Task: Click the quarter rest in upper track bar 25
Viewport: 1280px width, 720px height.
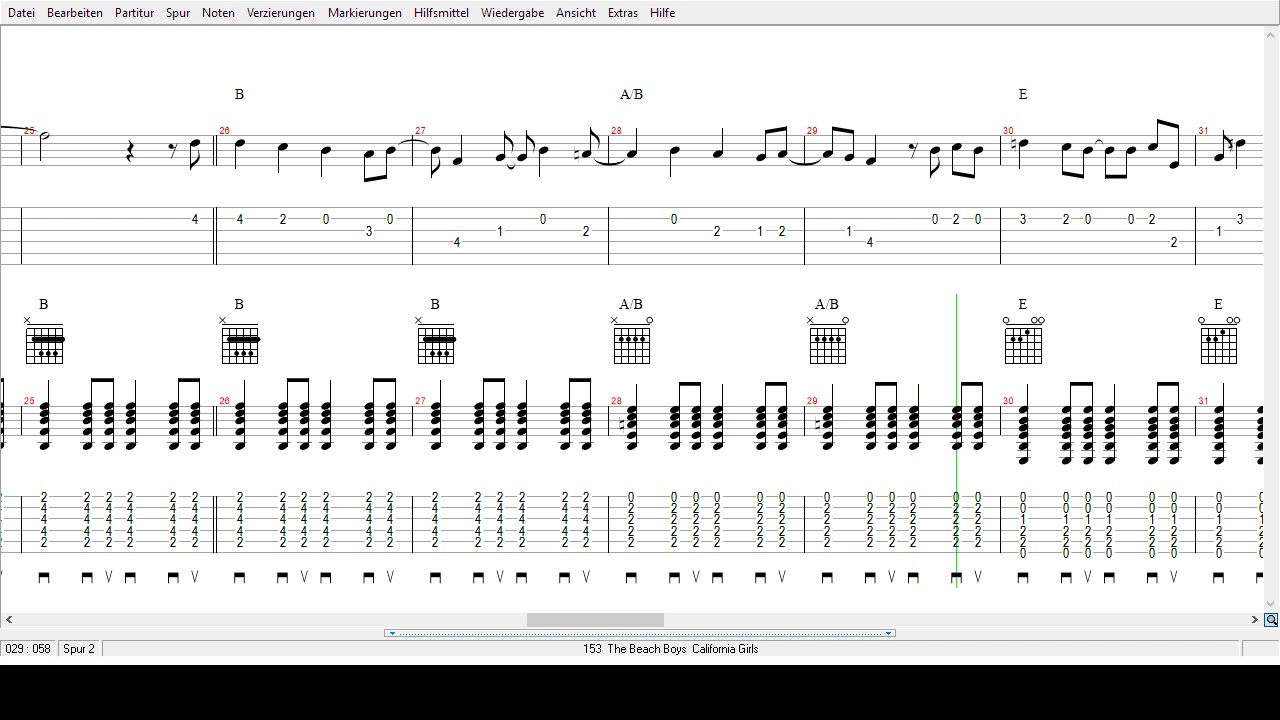Action: click(x=130, y=151)
